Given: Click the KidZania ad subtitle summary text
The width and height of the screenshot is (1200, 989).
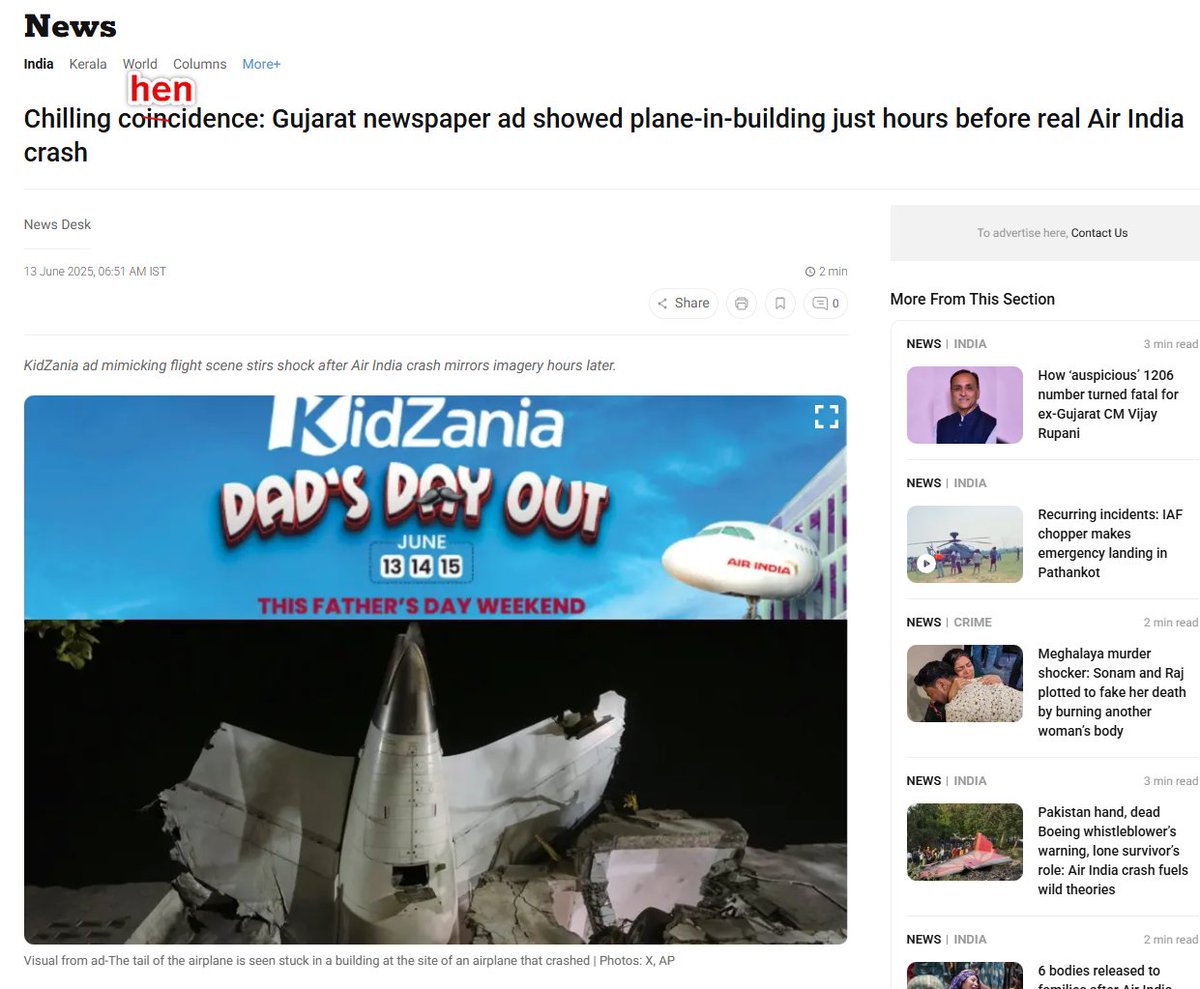Looking at the screenshot, I should [x=320, y=366].
